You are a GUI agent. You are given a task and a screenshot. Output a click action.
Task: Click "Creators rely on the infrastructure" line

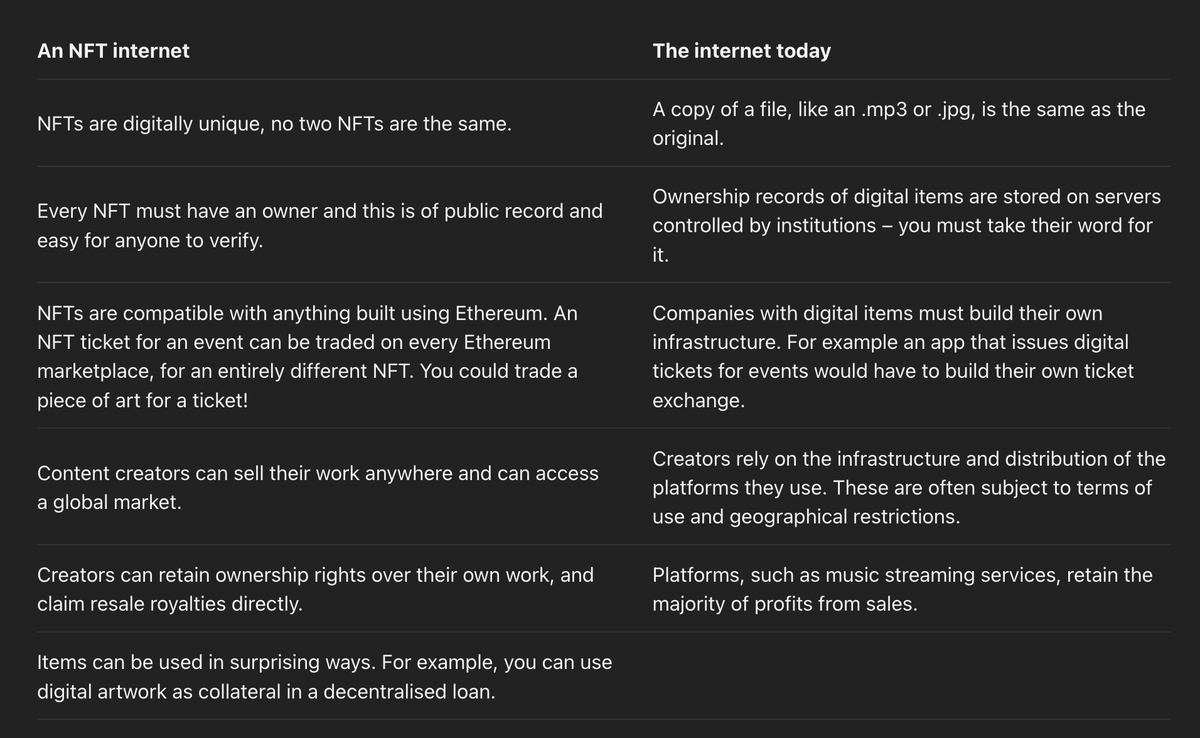coord(908,459)
